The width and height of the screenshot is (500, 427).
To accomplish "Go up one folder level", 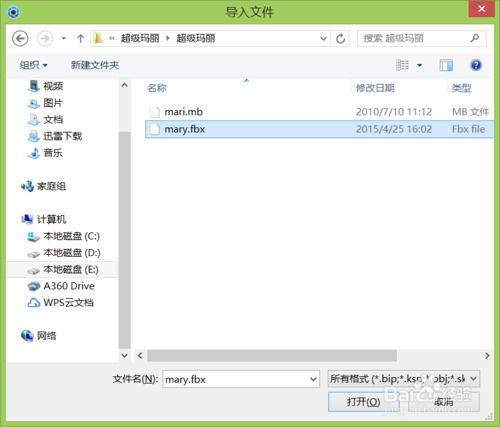I will (x=80, y=39).
